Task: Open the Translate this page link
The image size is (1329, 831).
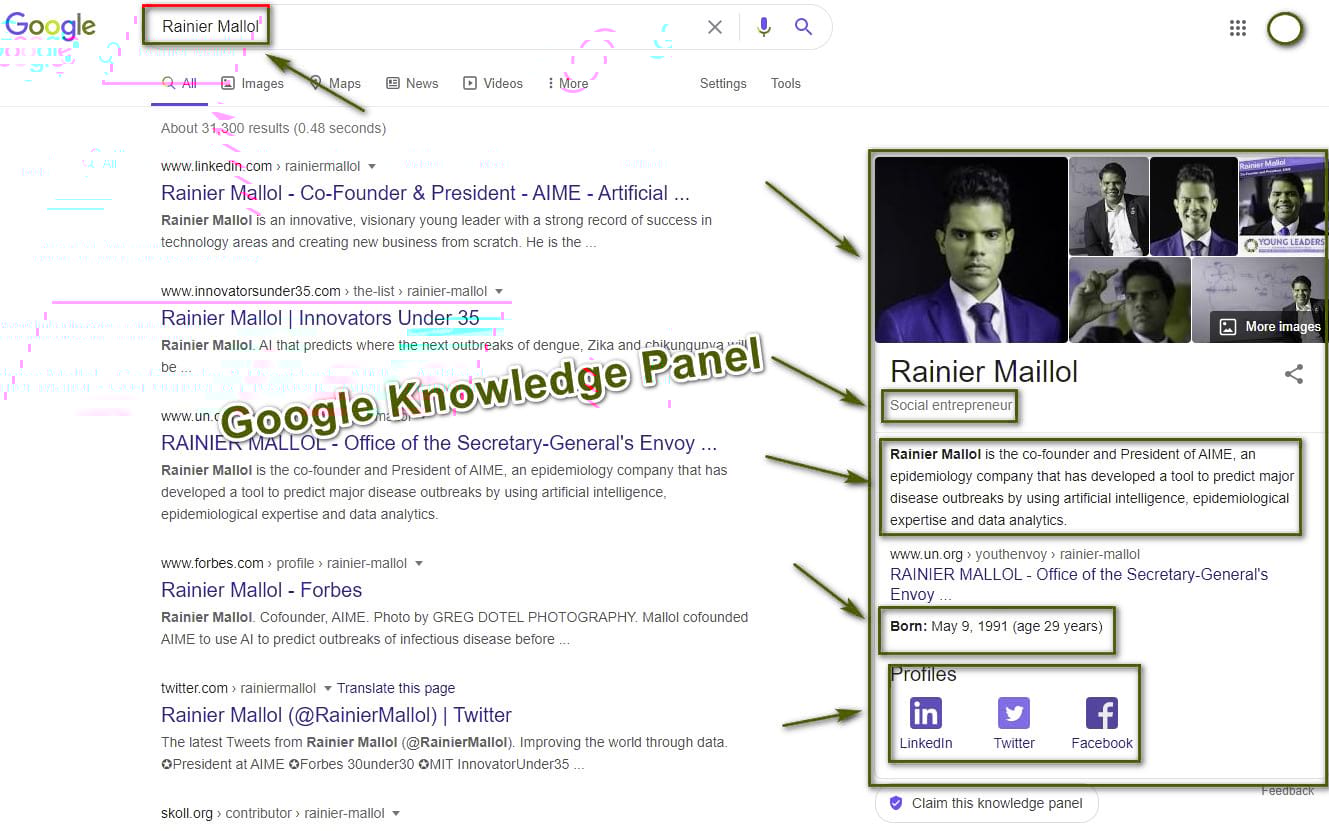Action: coord(395,688)
